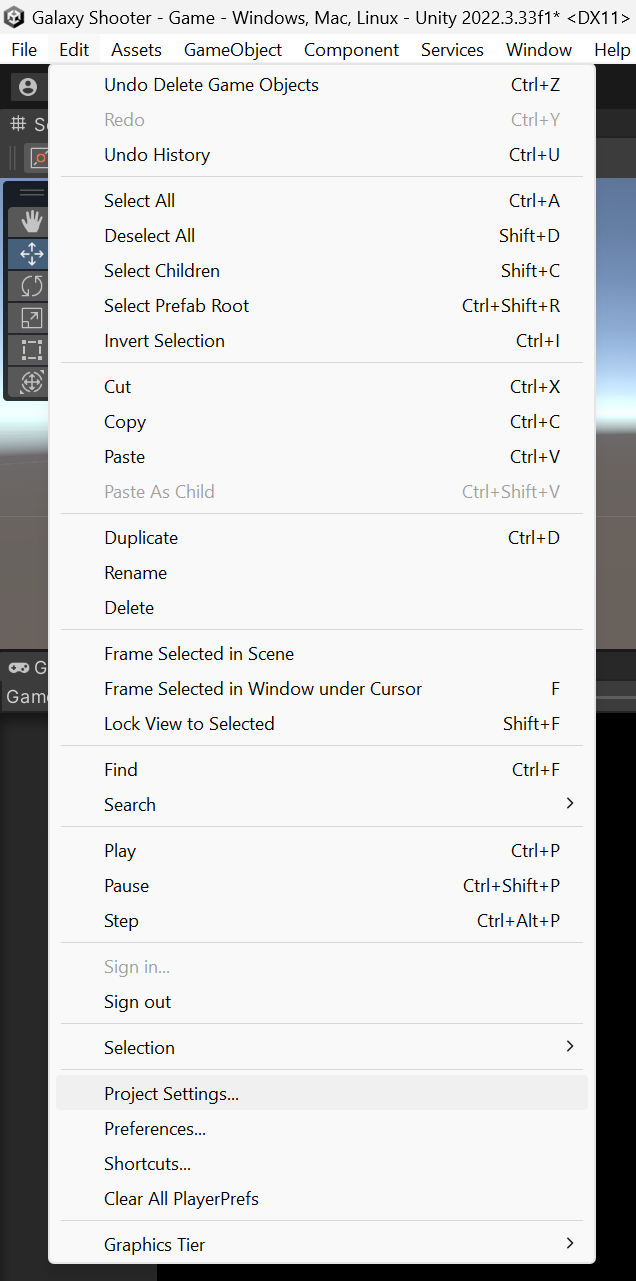Viewport: 636px width, 1281px height.
Task: Select the Transform tool
Action: [x=31, y=382]
